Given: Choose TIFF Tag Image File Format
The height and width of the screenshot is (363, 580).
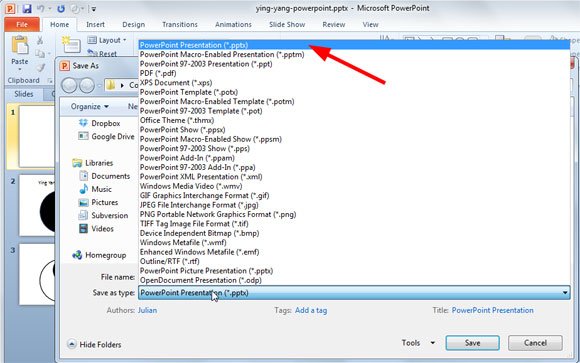Looking at the screenshot, I should 354,224.
